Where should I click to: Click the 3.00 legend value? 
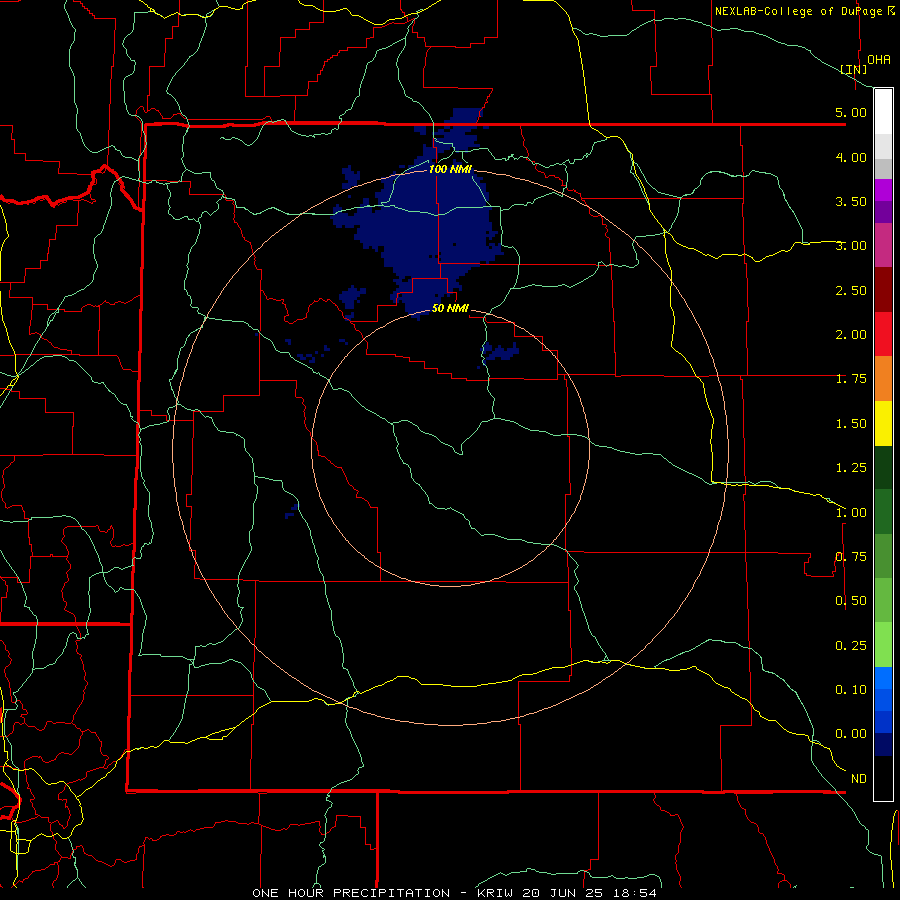(851, 246)
